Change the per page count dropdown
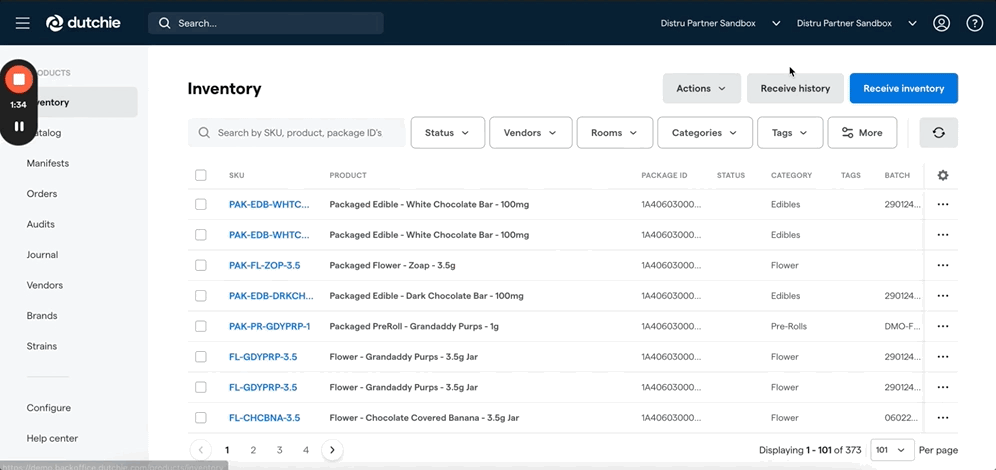Image resolution: width=996 pixels, height=470 pixels. [892, 450]
